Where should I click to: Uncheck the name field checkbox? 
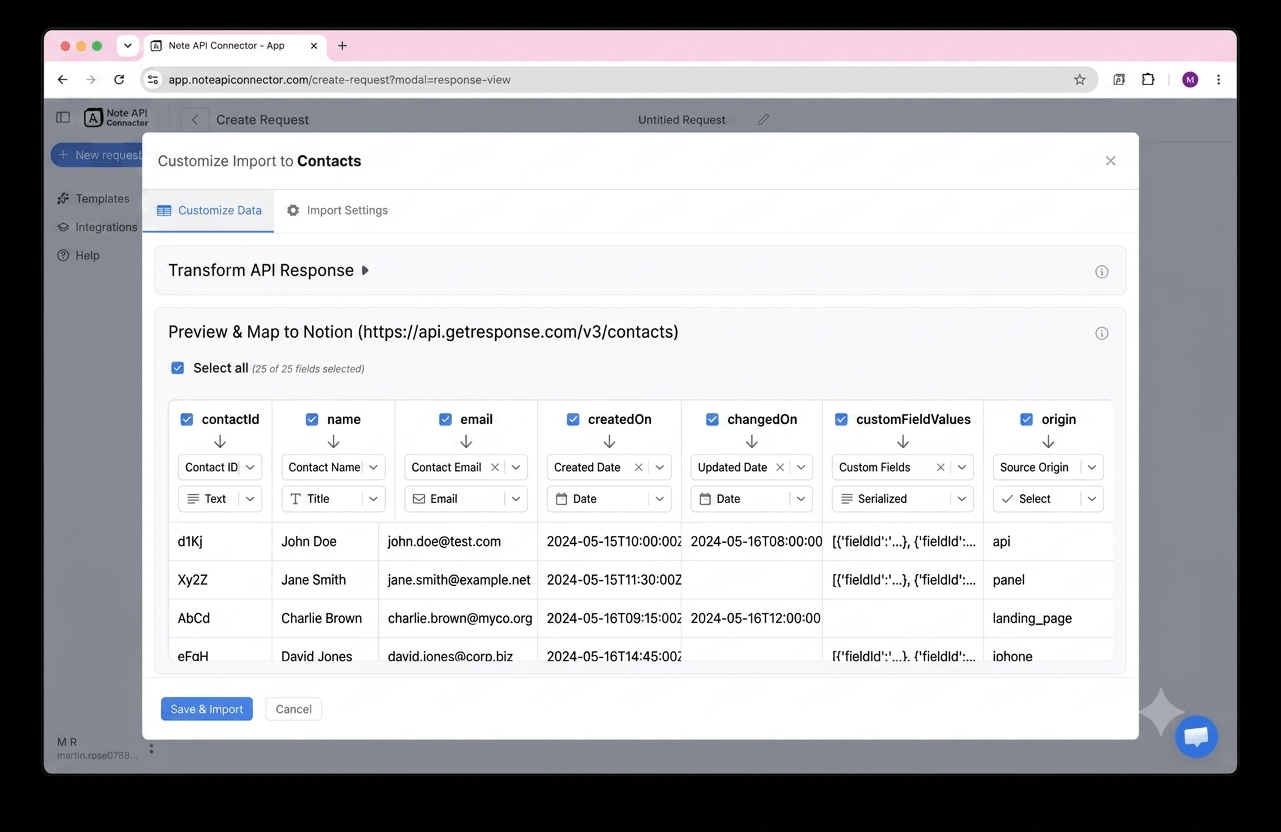pos(312,419)
